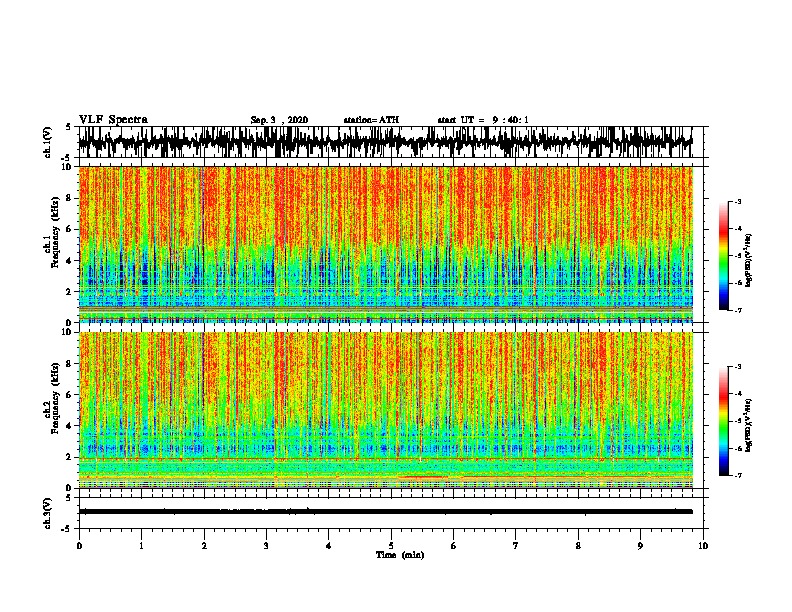Click the "station=ATH" header label
Image resolution: width=792 pixels, height=612 pixels.
[x=371, y=120]
